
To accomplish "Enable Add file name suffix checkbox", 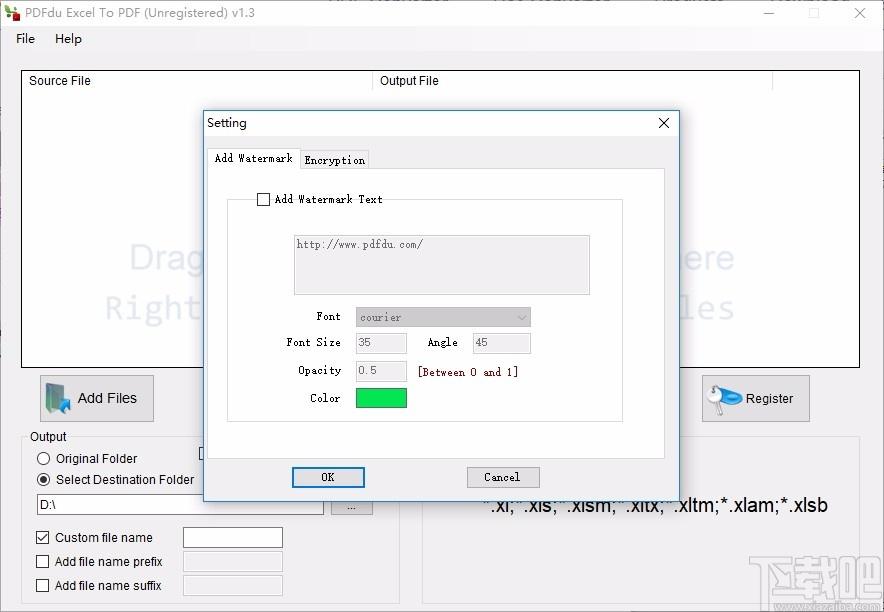I will tap(42, 586).
